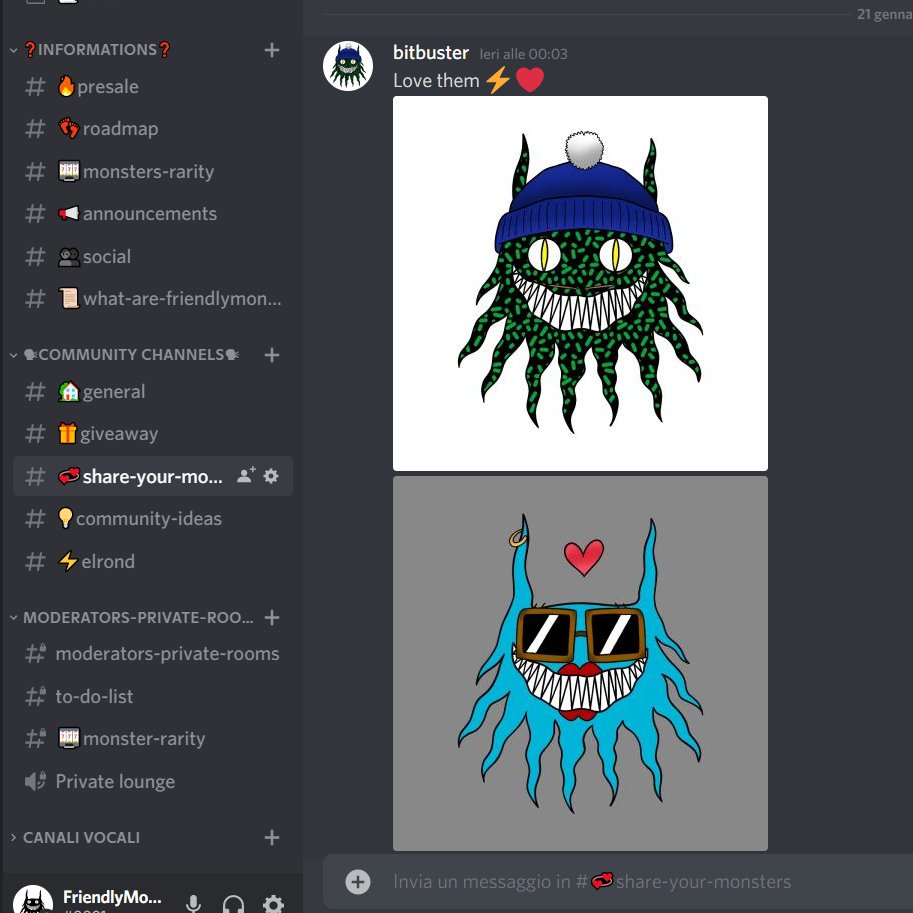Click the bitbuster username
The height and width of the screenshot is (913, 913).
431,53
